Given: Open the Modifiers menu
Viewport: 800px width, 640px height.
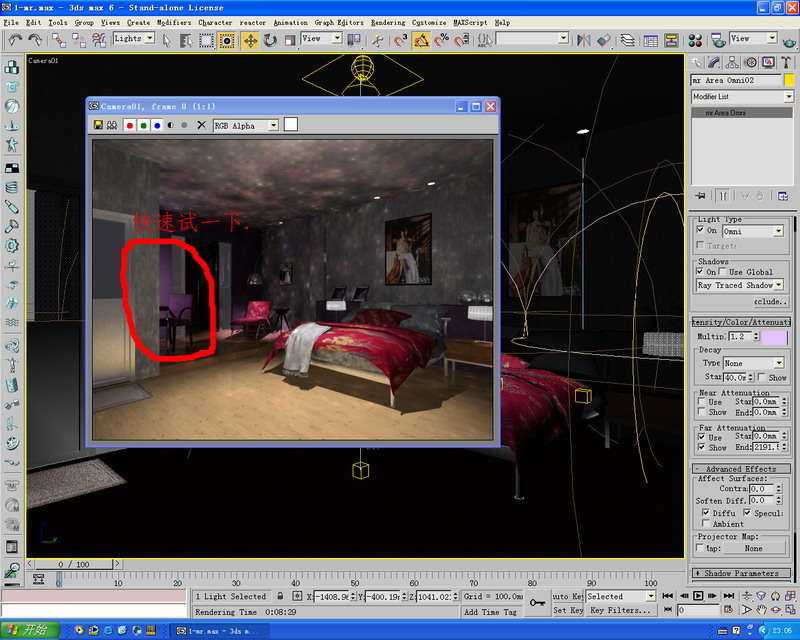Looking at the screenshot, I should pos(174,22).
